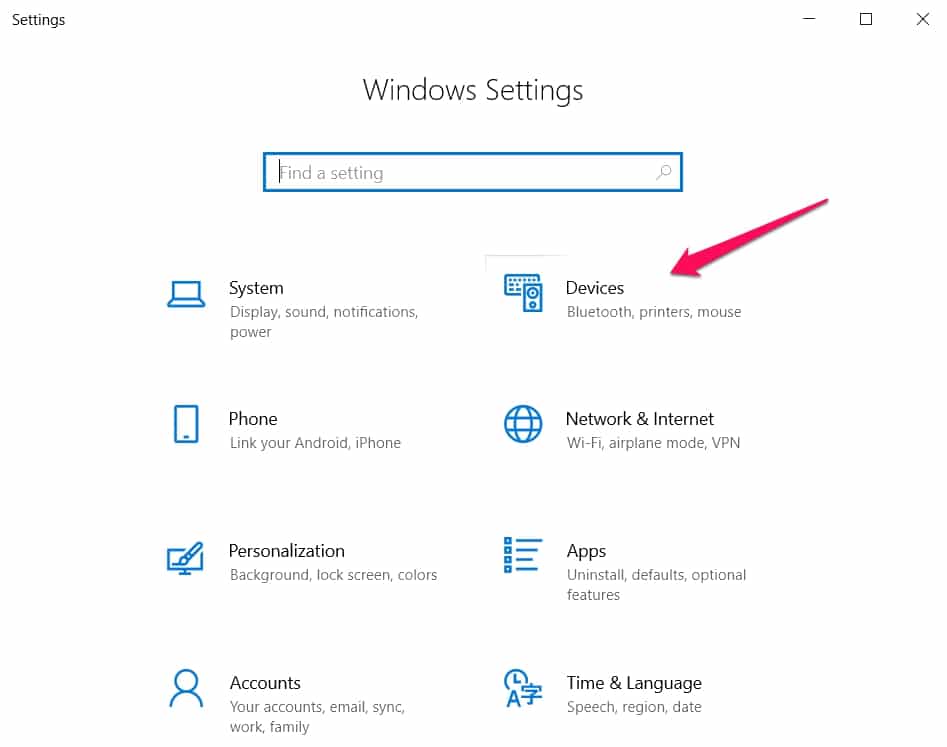Go to Devices settings title
The width and height of the screenshot is (947, 747).
click(x=595, y=288)
